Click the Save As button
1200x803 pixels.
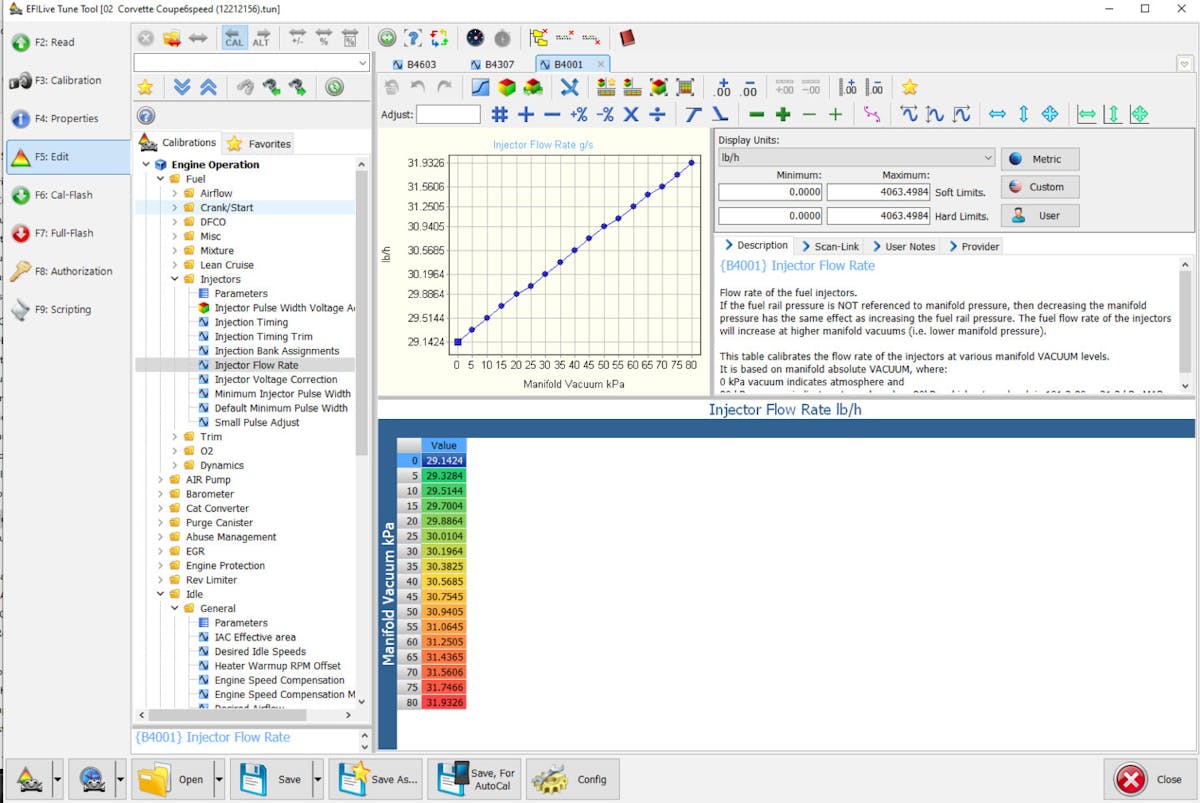[x=379, y=779]
